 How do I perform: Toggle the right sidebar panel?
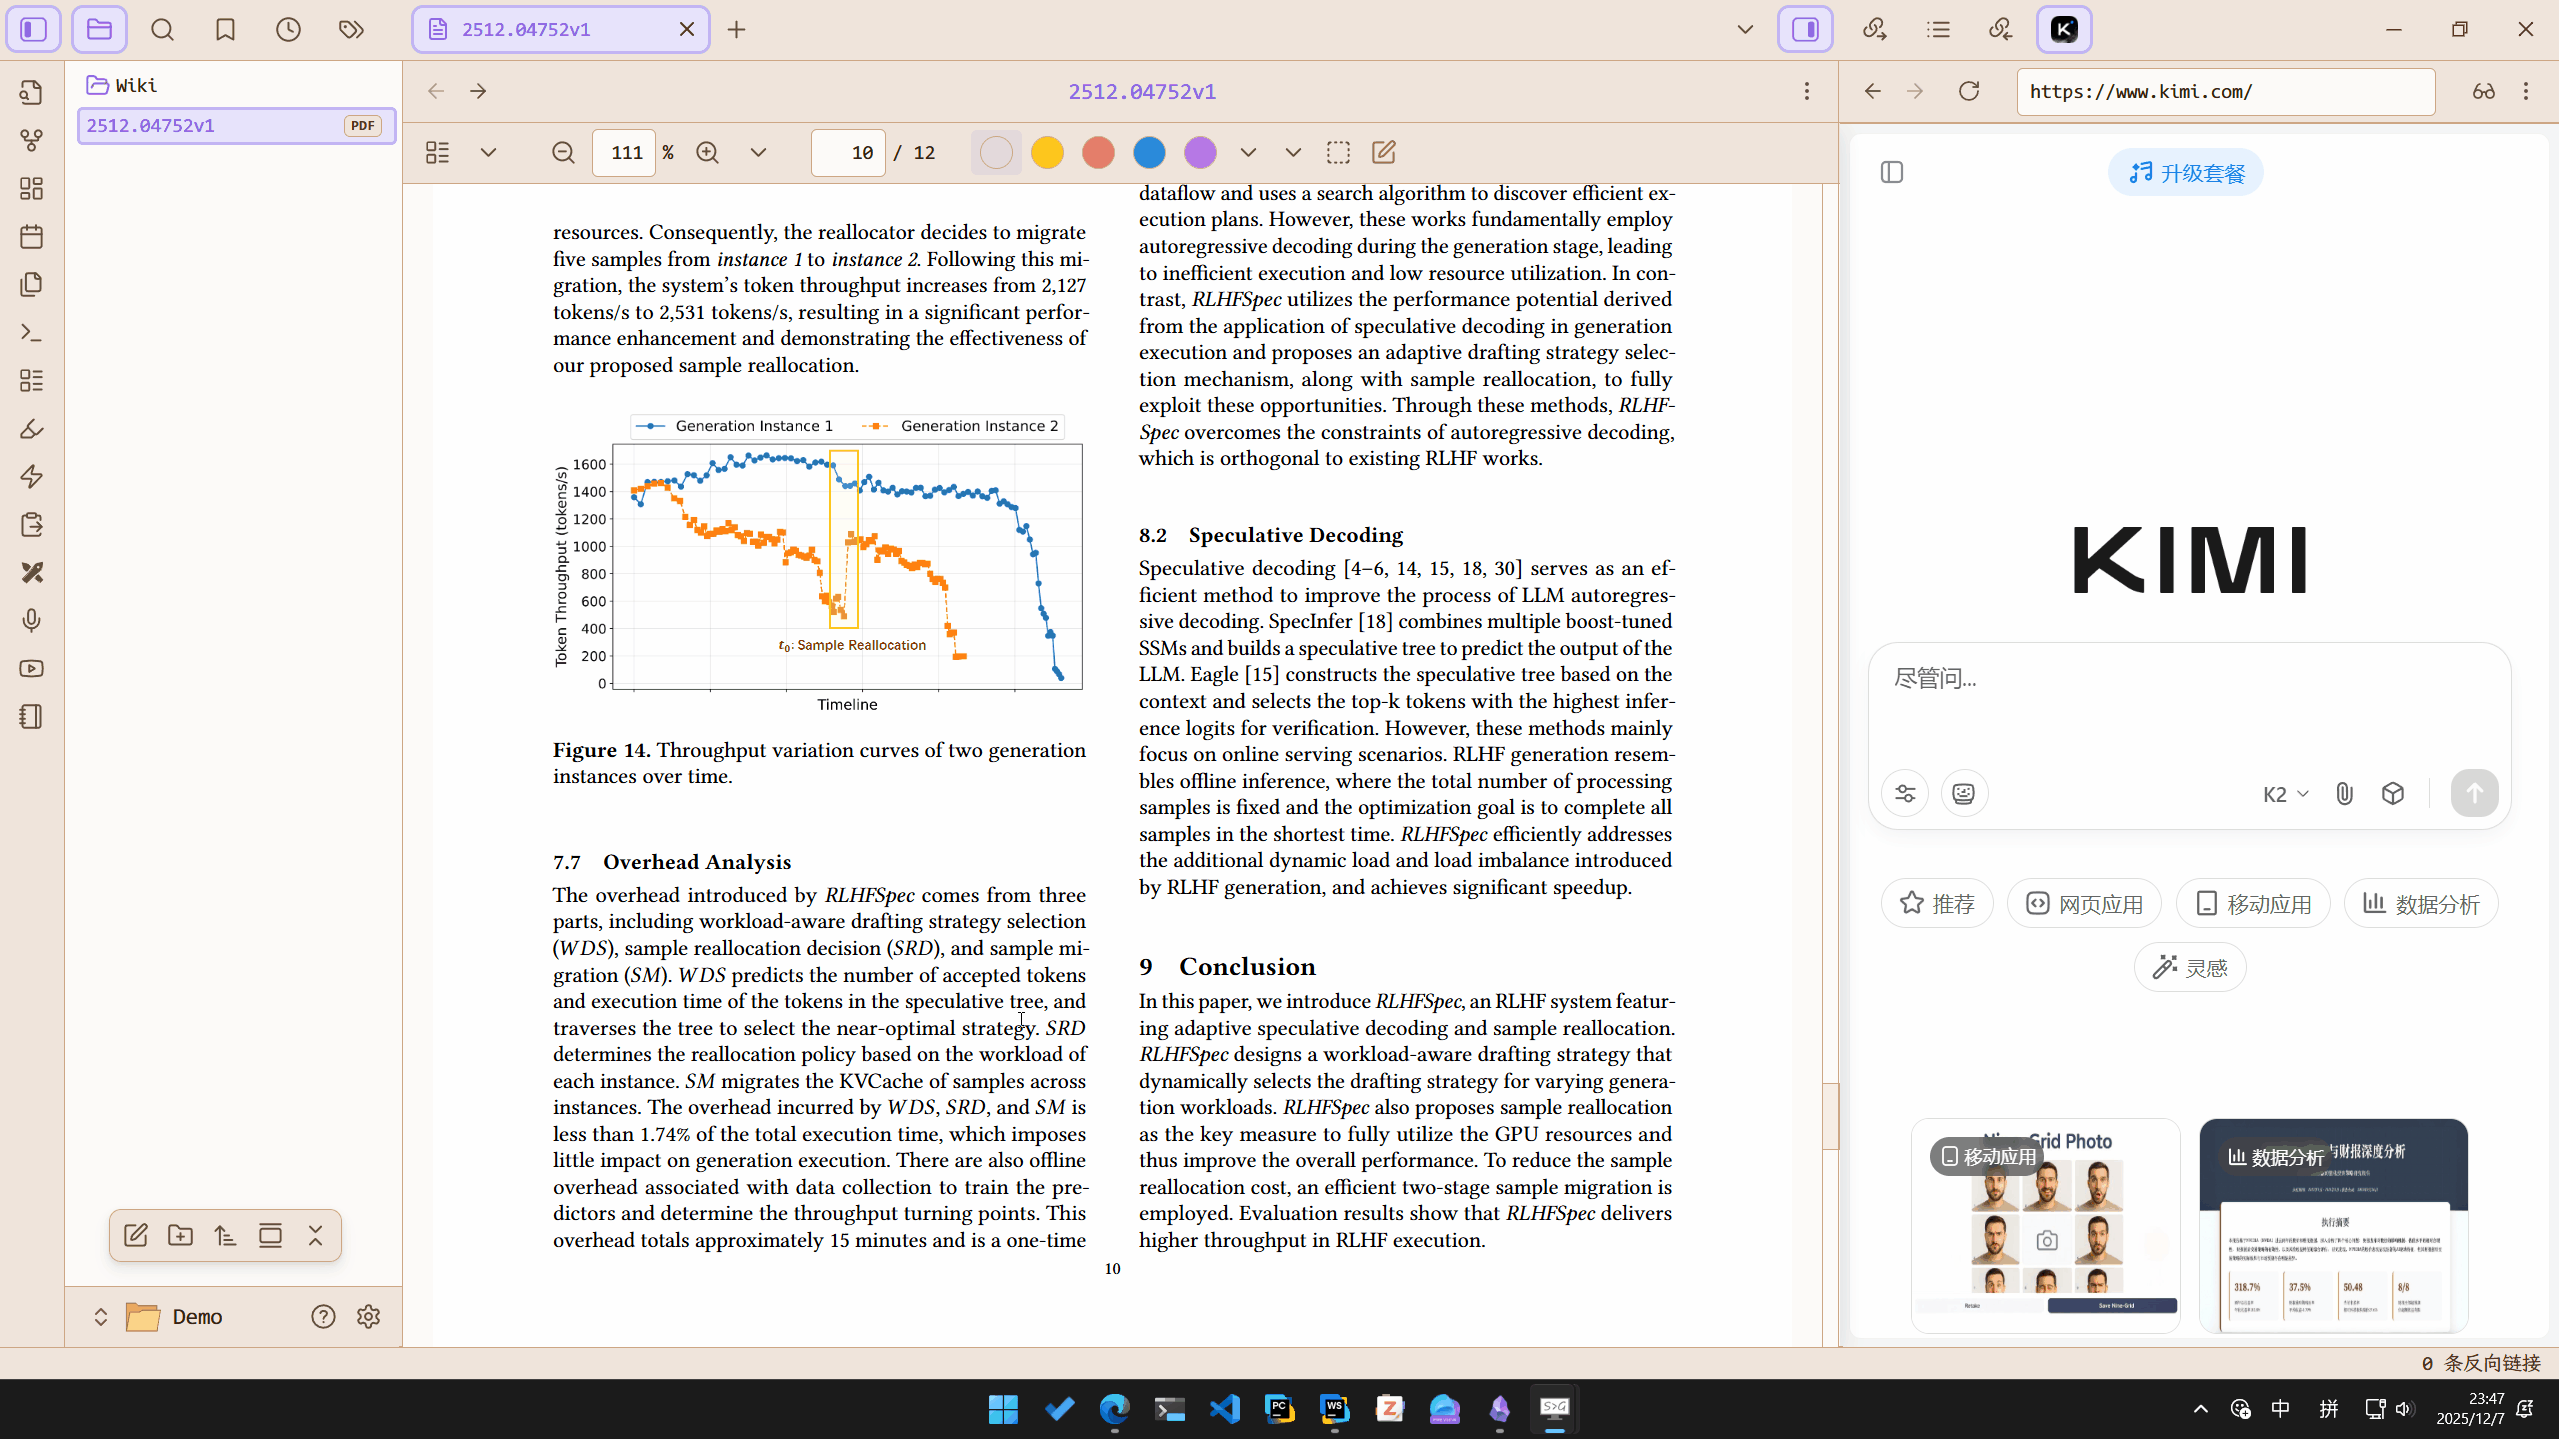point(1805,29)
